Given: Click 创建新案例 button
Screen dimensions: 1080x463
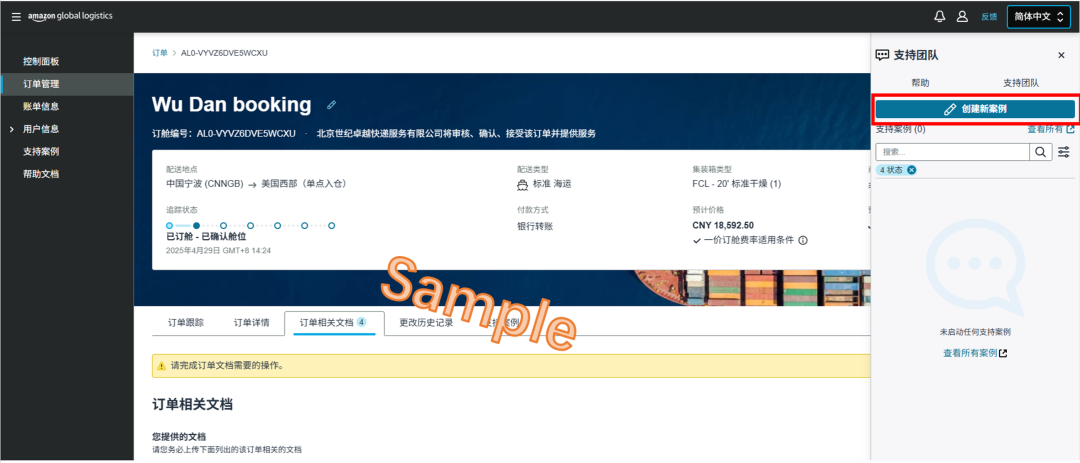Looking at the screenshot, I should (975, 109).
